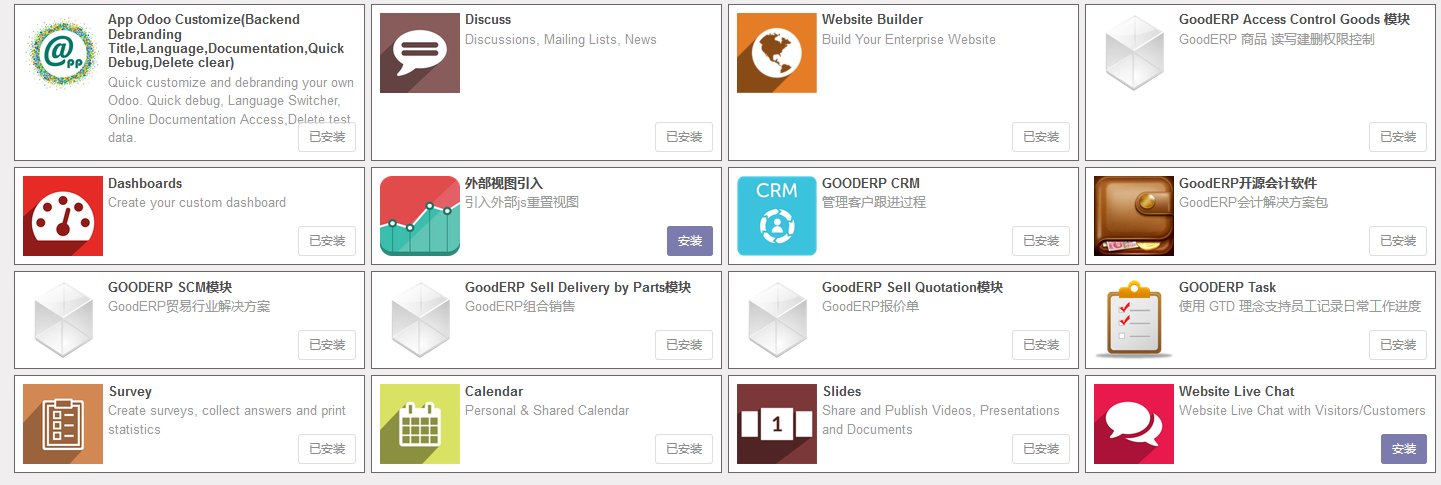Open the Dashboards gauge icon
Viewport: 1441px width, 485px height.
[63, 216]
